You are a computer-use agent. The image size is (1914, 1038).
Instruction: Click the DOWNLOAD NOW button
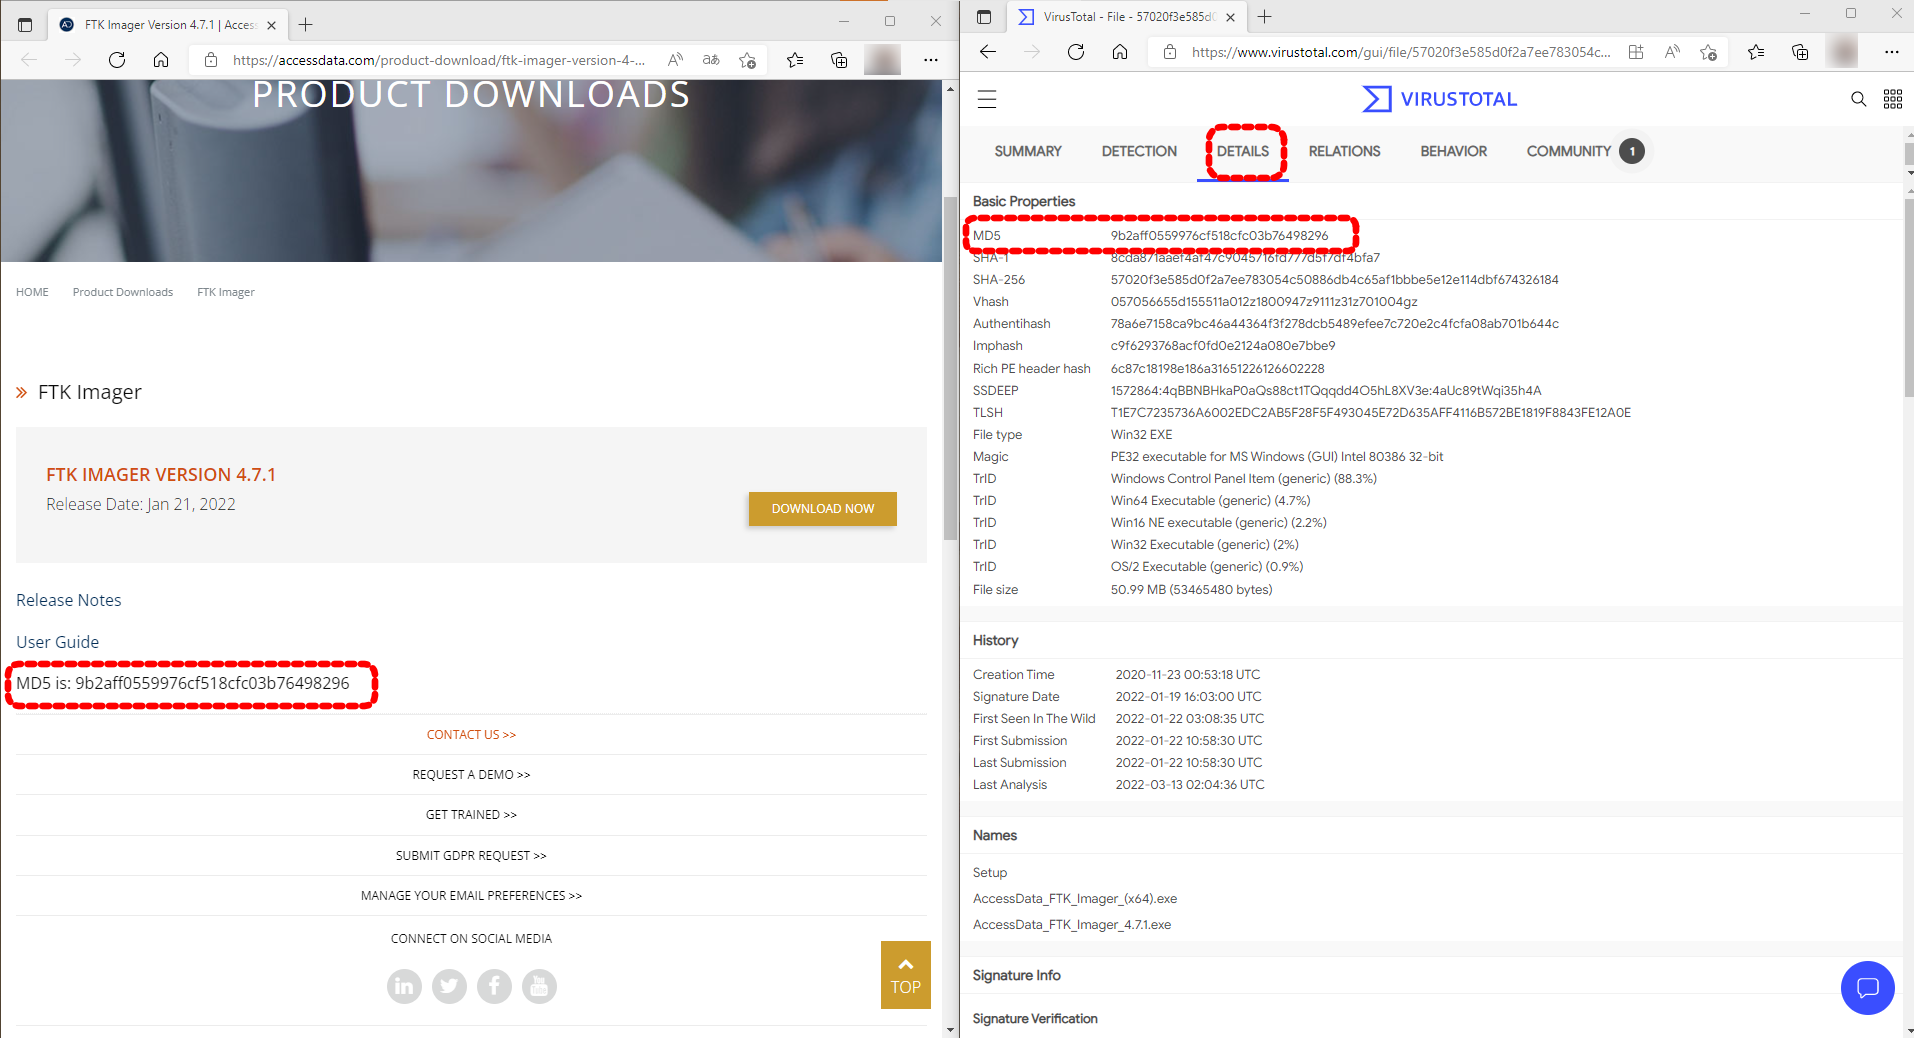[x=823, y=509]
